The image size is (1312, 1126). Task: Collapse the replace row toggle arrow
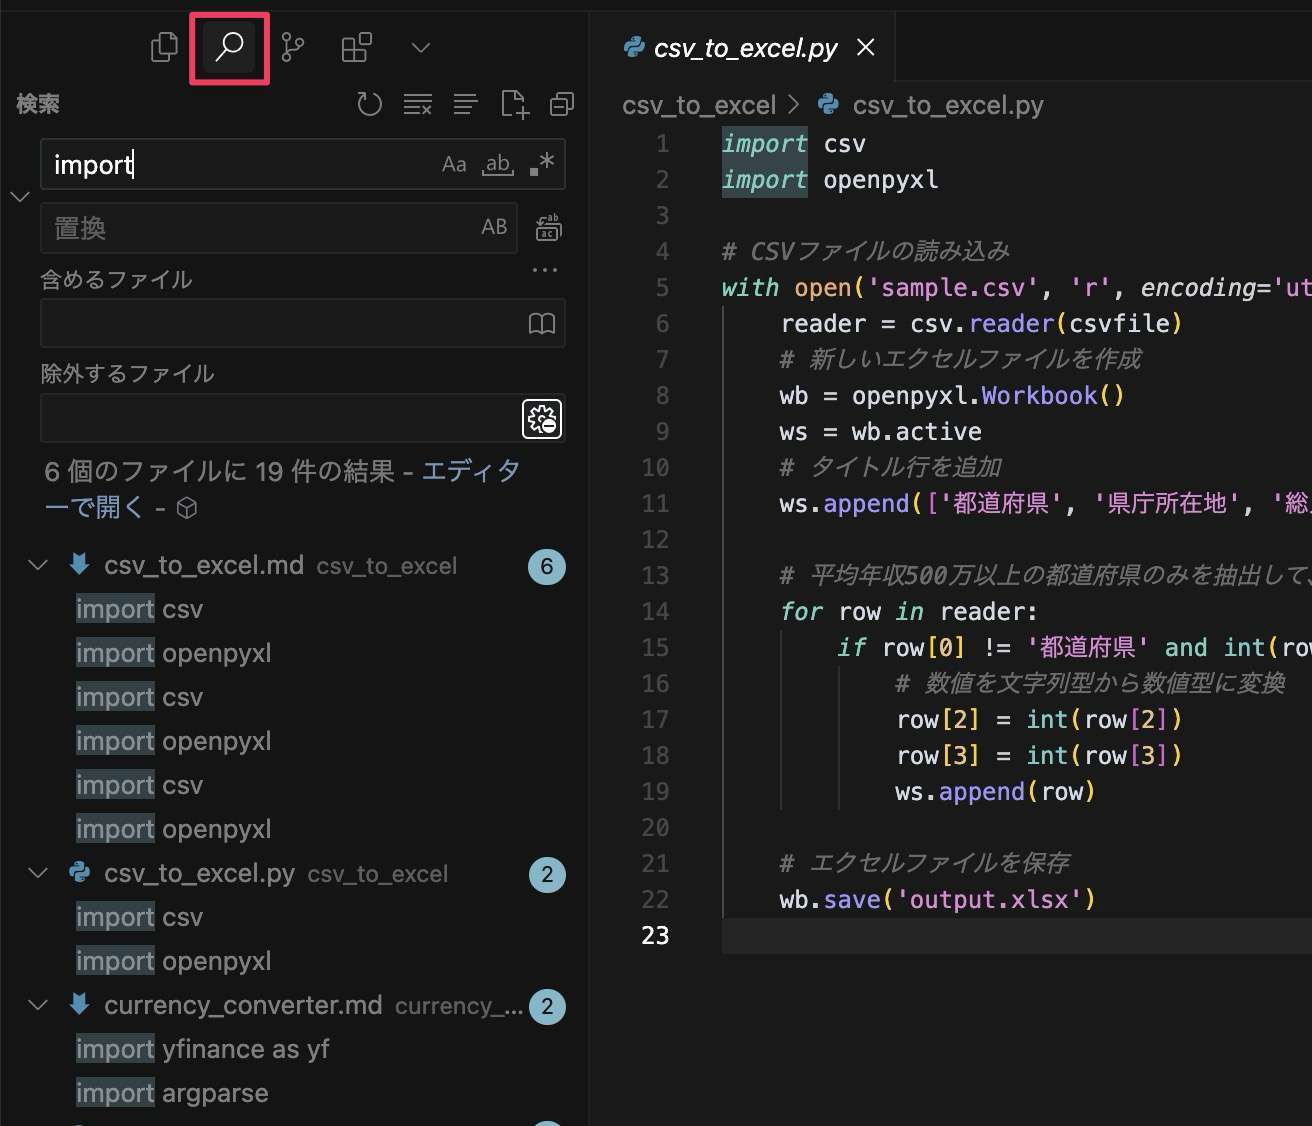pyautogui.click(x=20, y=196)
